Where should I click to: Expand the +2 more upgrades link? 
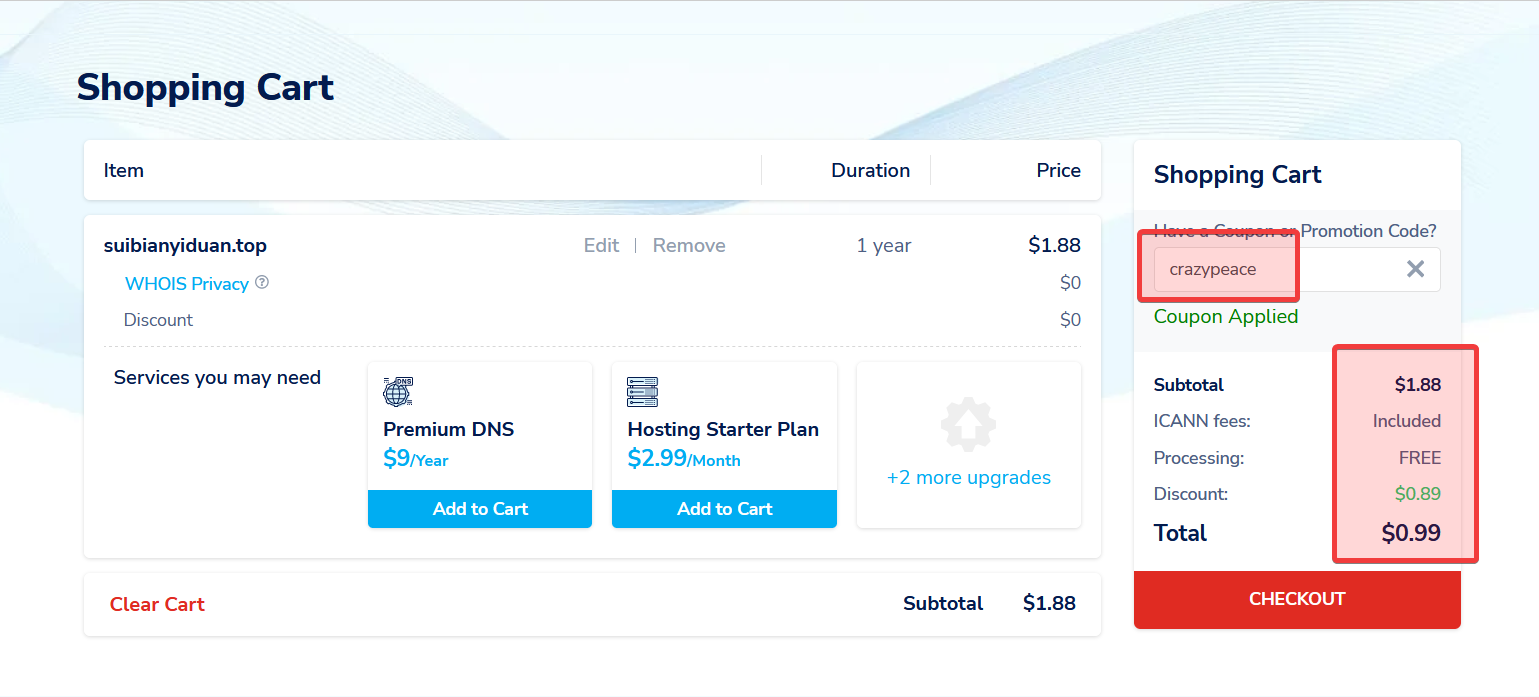(968, 478)
